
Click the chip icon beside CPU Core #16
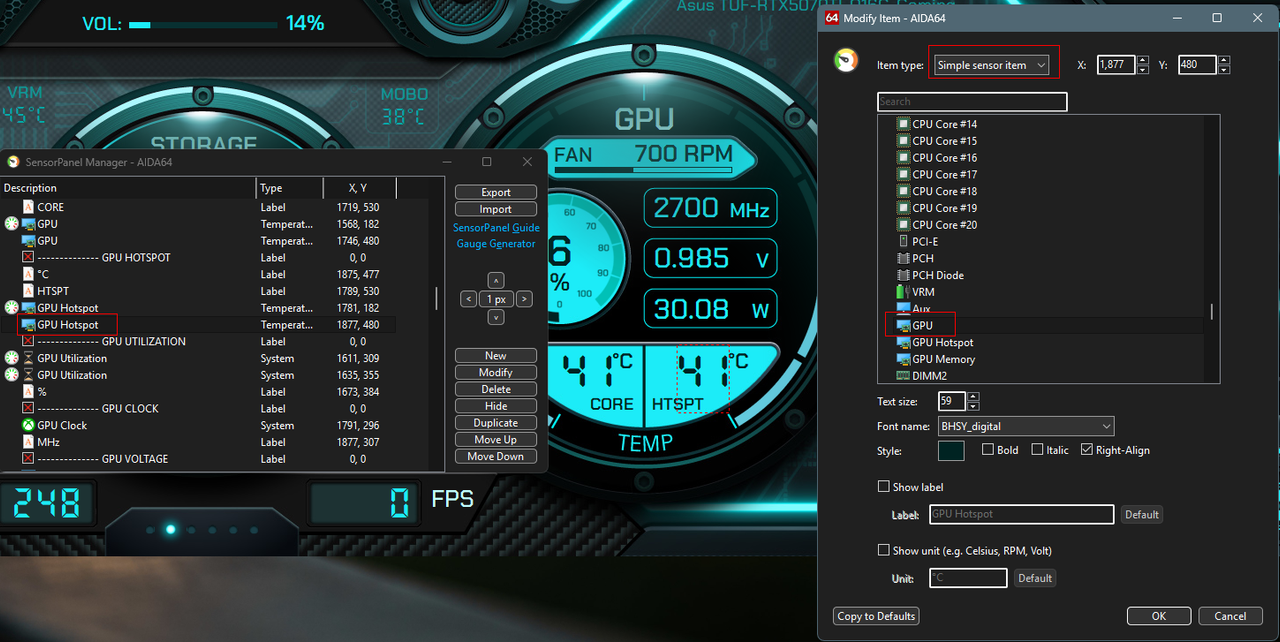(903, 158)
